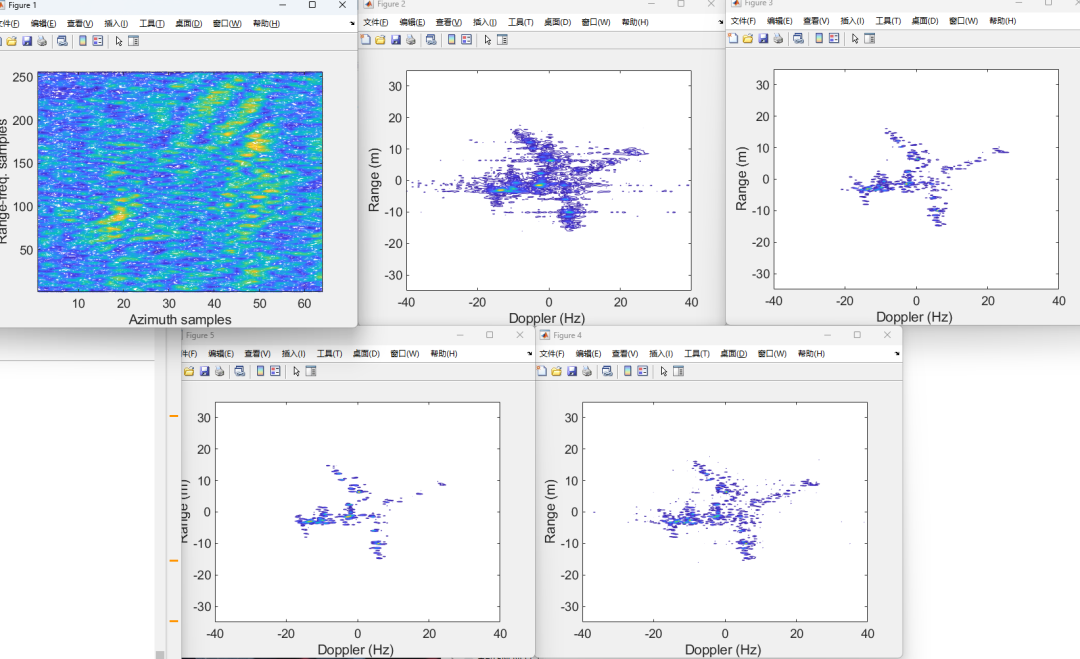Screen dimensions: 1080x659
Task: Property inspector icon in Figure 3 toolbar
Action: 870,39
